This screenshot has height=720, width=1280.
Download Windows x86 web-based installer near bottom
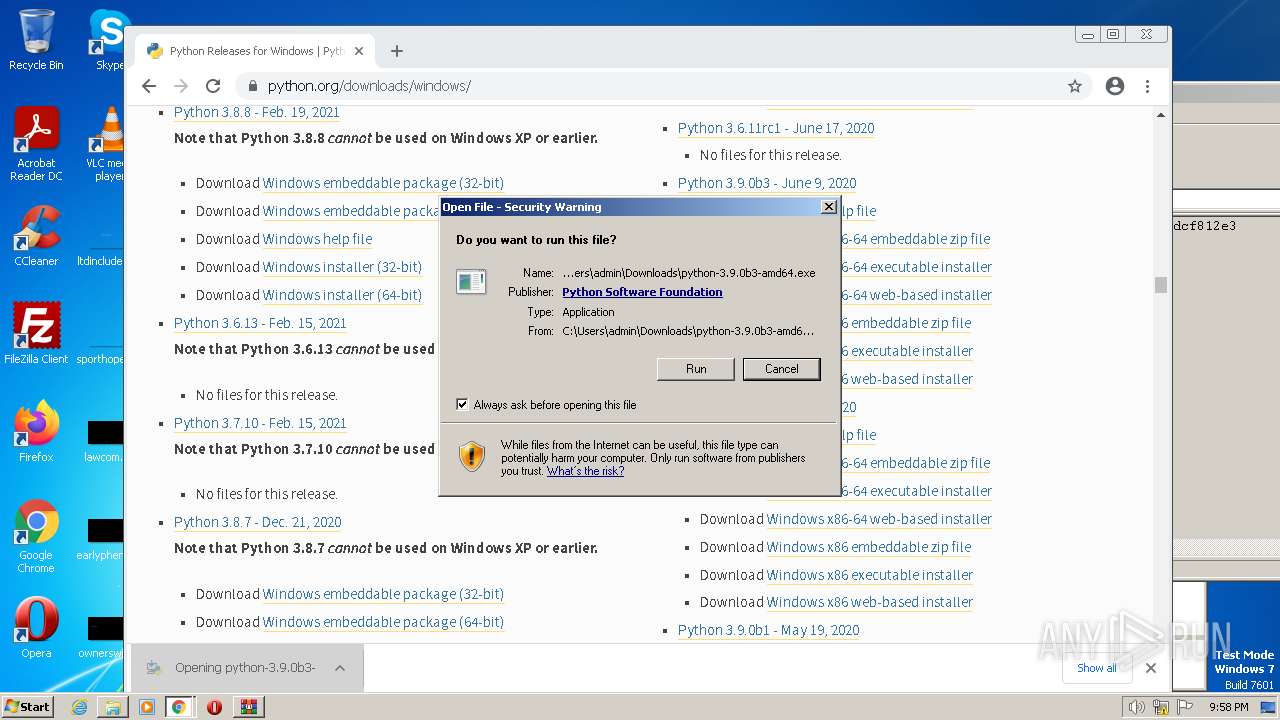[870, 602]
